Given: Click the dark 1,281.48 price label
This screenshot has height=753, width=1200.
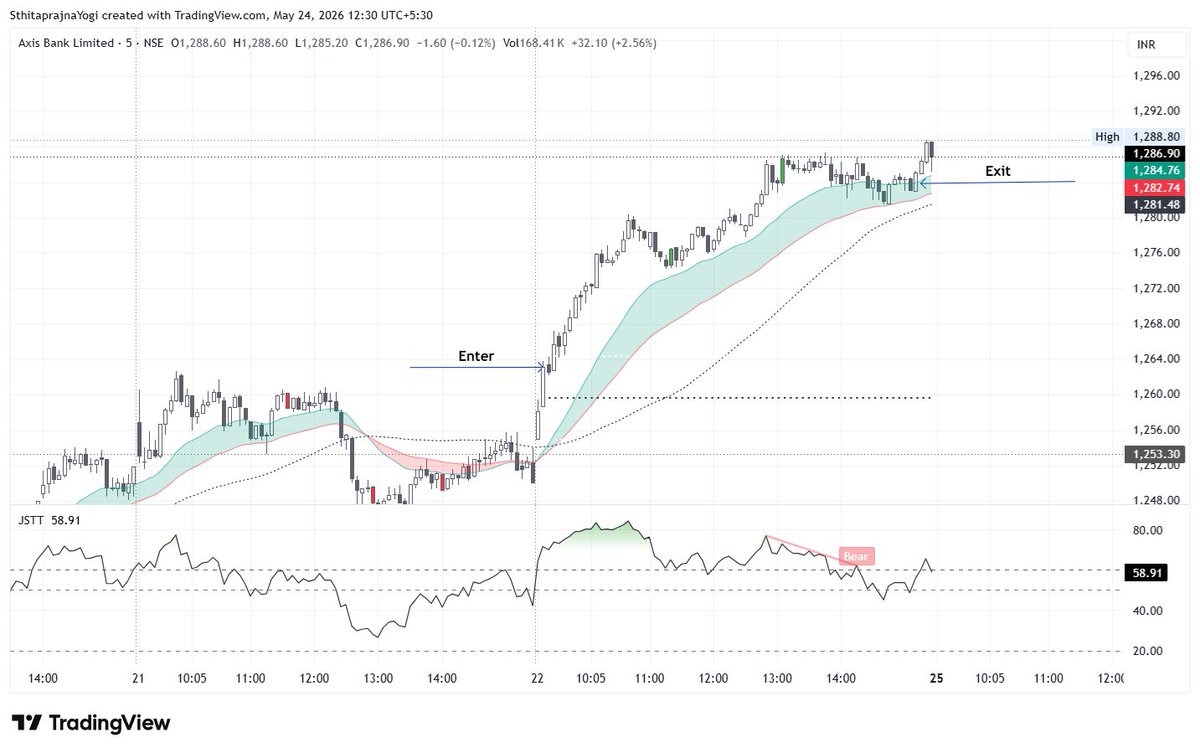Looking at the screenshot, I should point(1156,205).
